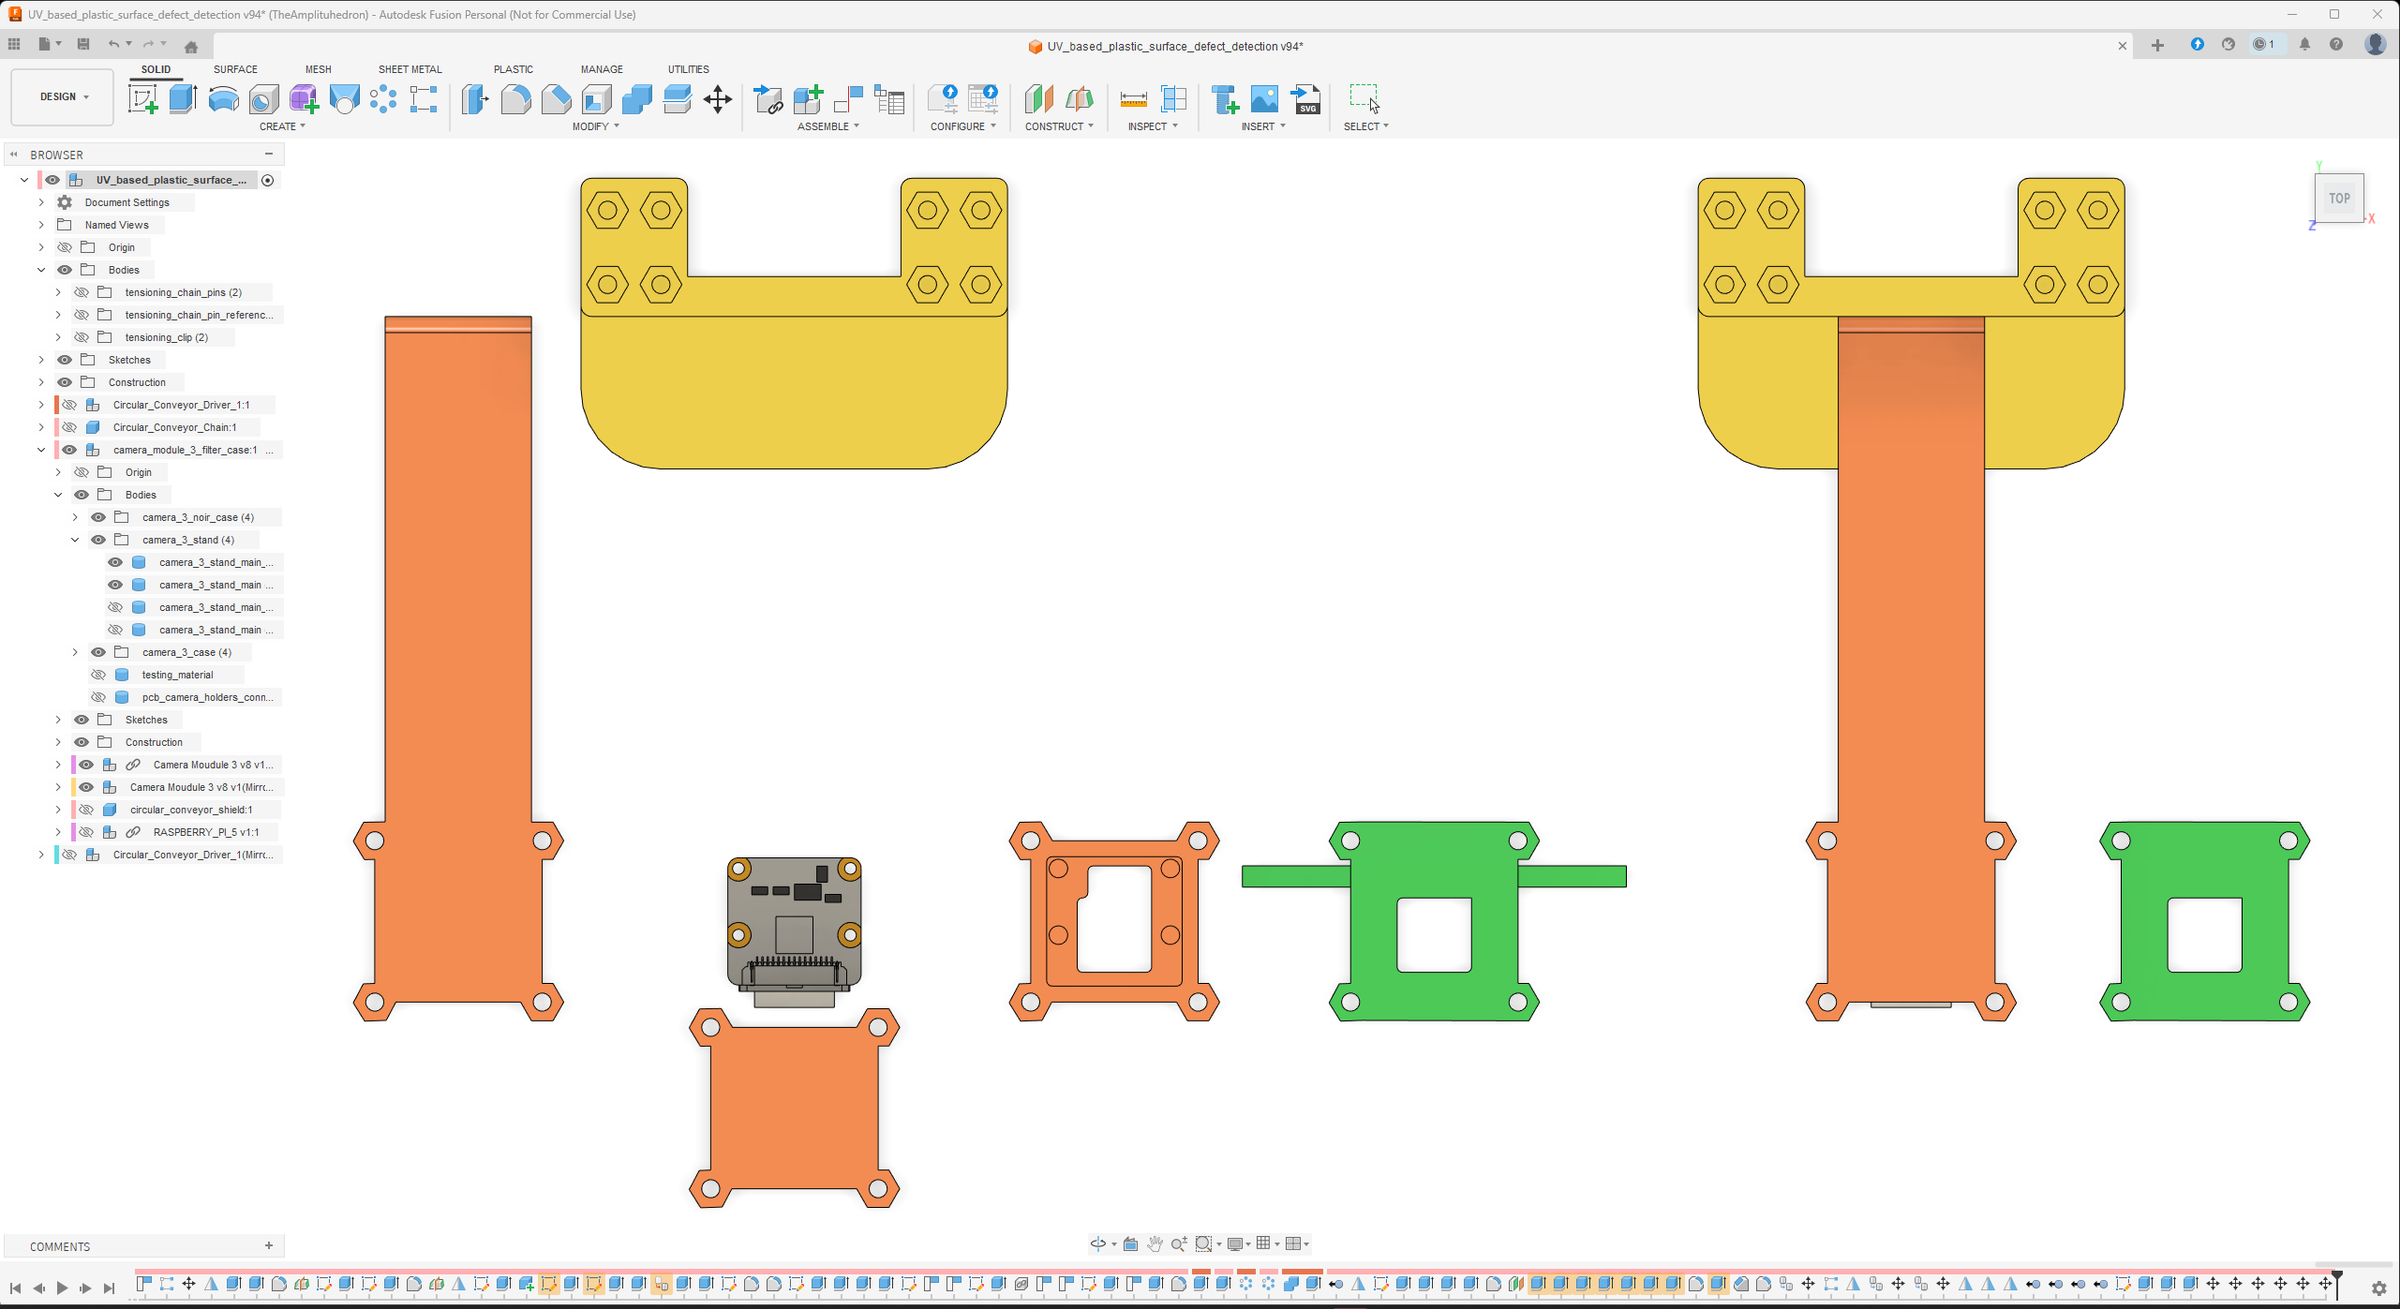Select the Joint tool in Assemble
2400x1309 pixels.
(x=848, y=99)
